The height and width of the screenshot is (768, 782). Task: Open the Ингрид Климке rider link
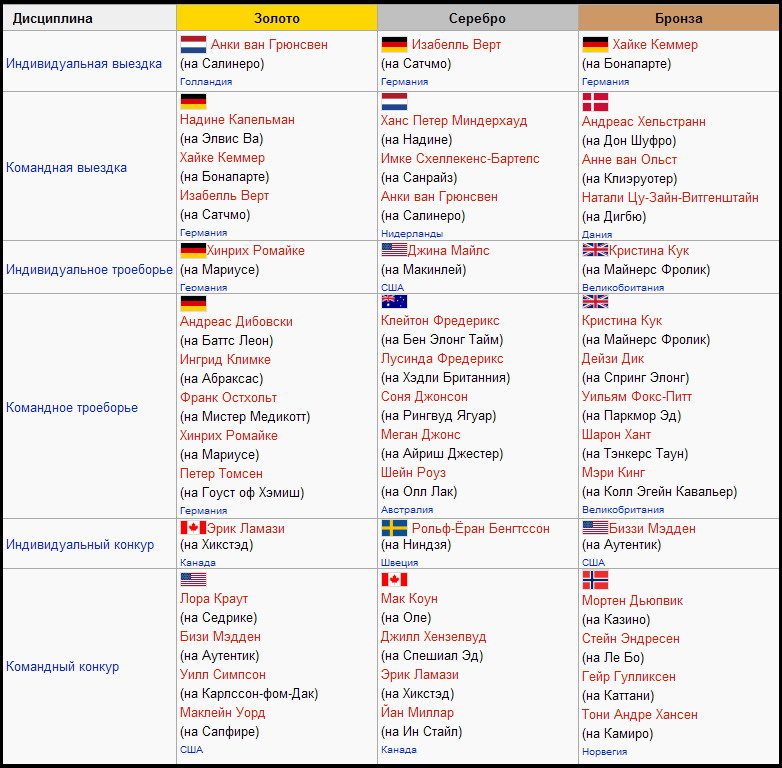pyautogui.click(x=225, y=360)
